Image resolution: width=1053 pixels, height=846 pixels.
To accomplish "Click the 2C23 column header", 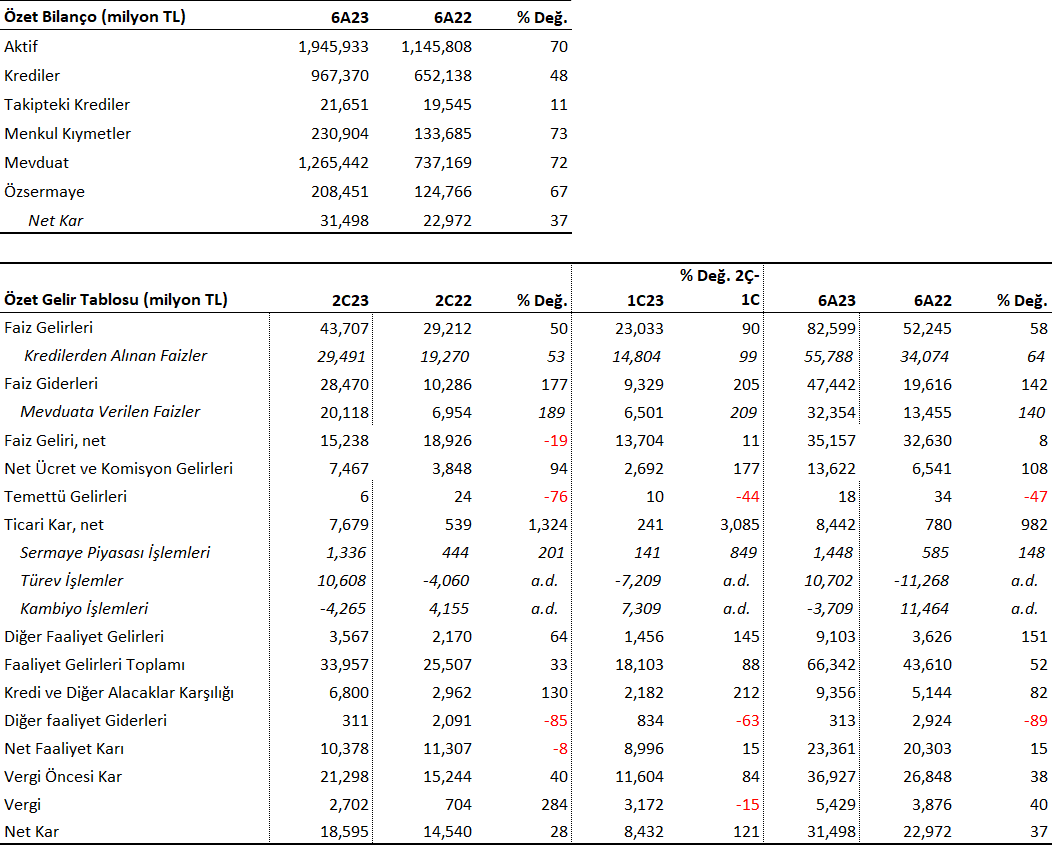I will click(x=351, y=301).
